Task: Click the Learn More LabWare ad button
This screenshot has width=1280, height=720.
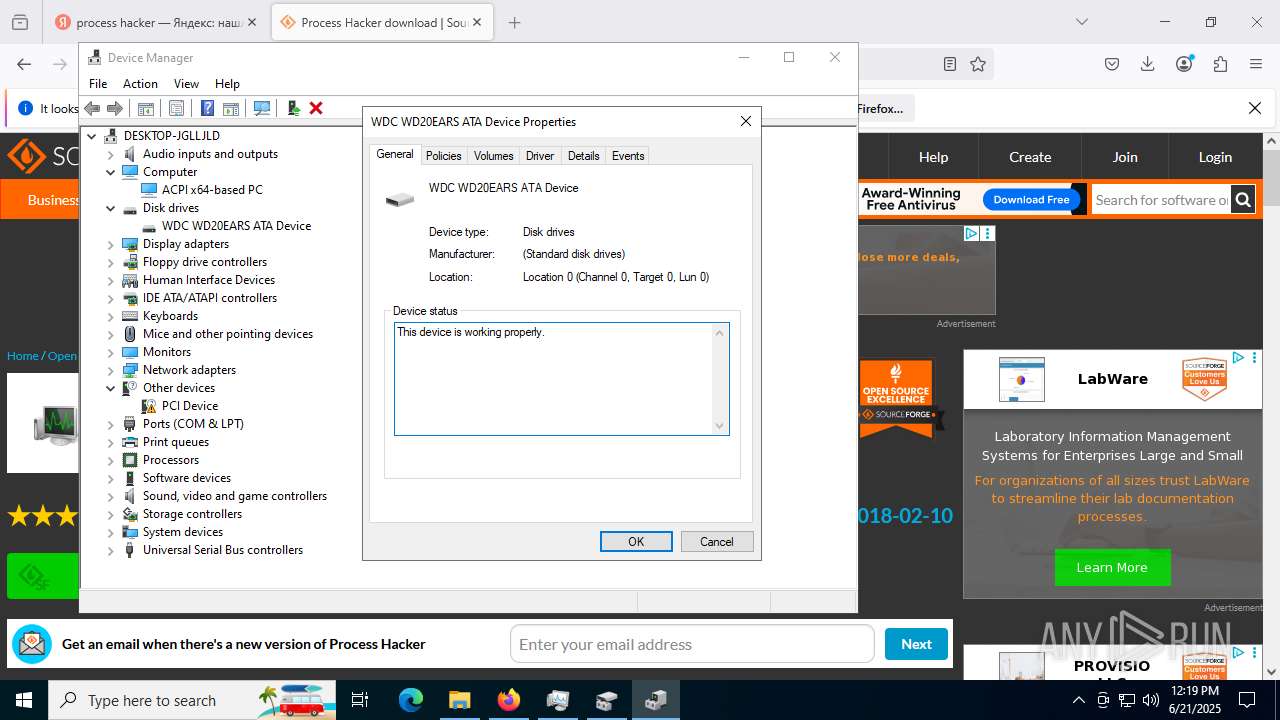Action: 1112,567
